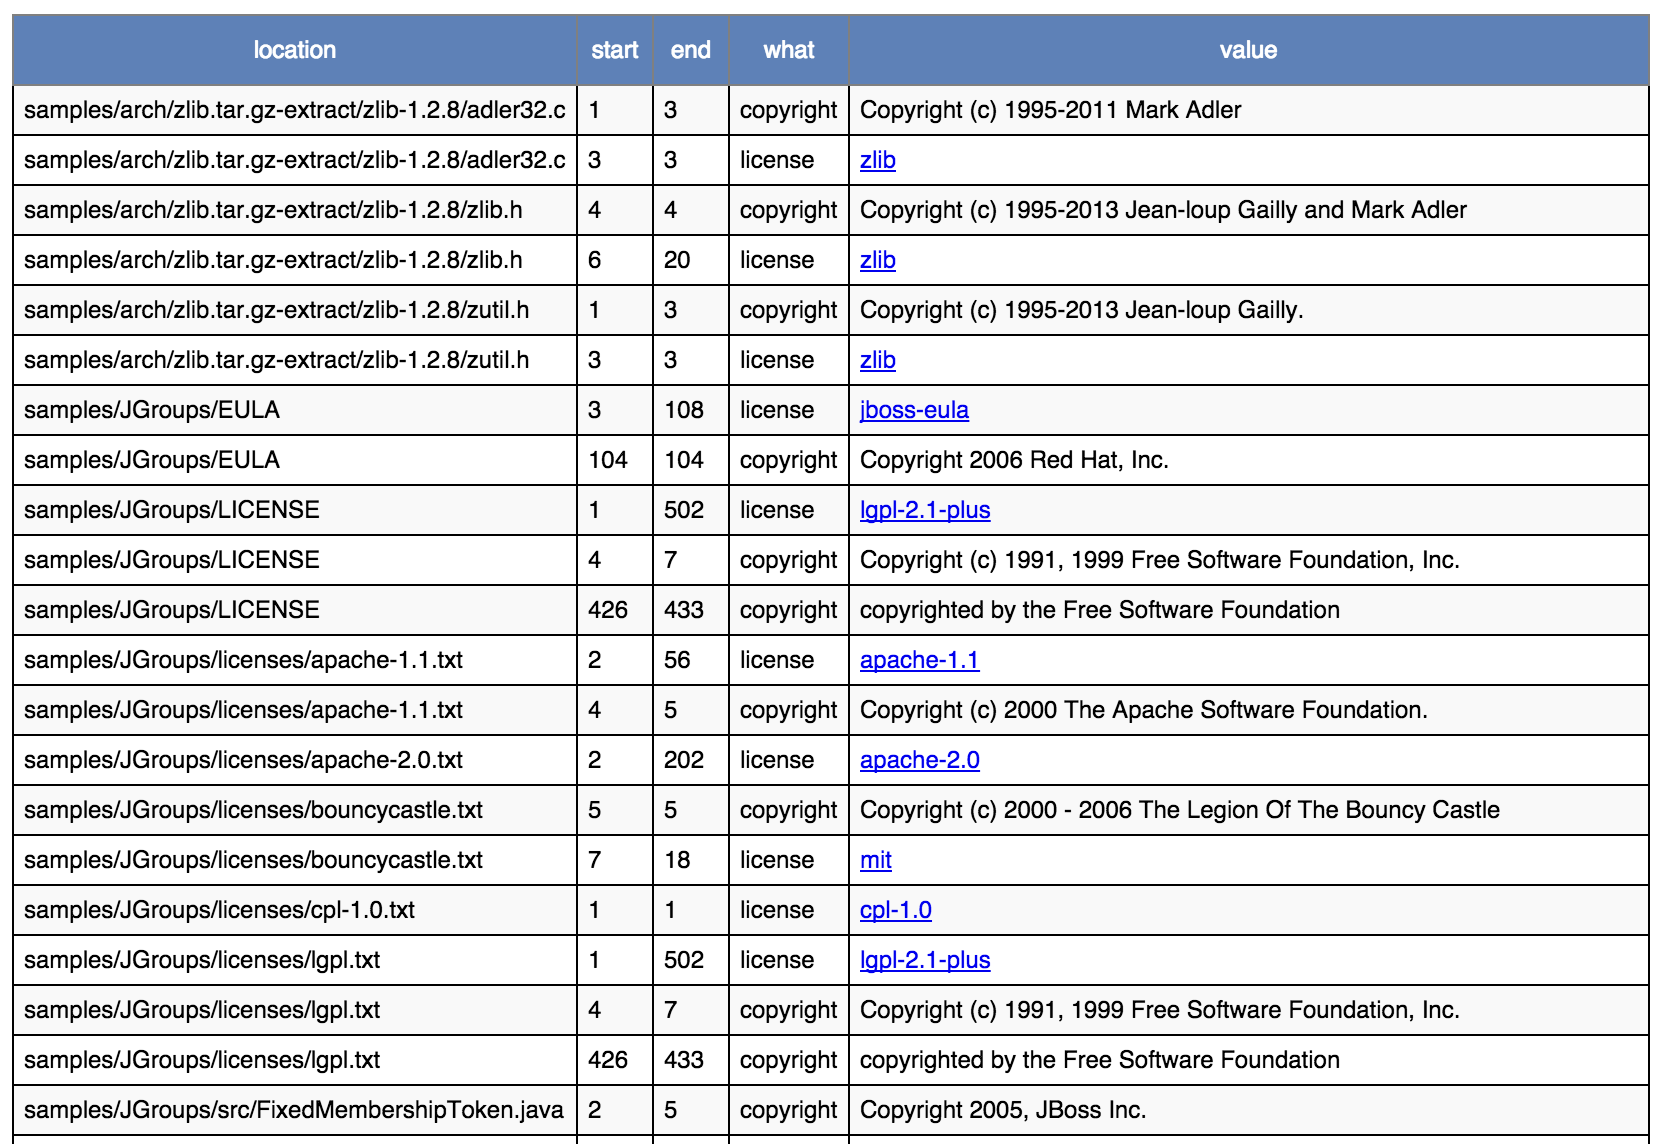Follow the apache-2.0 license link
The height and width of the screenshot is (1144, 1662).
920,760
